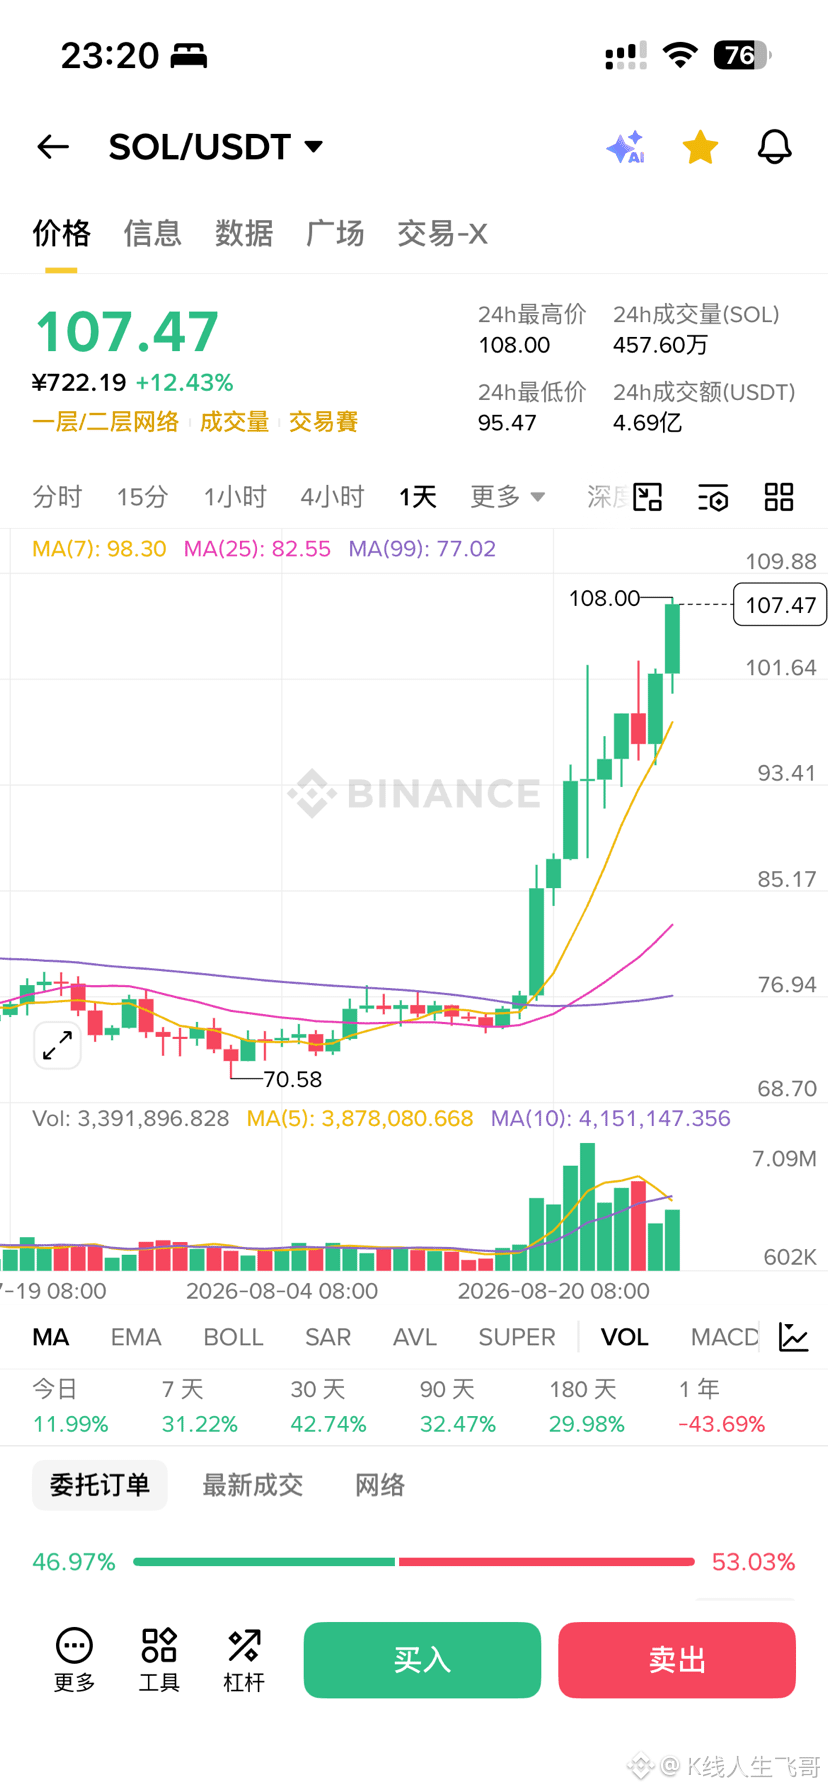Tap the Wi-Fi status icon
Viewport: 828px width, 1792px height.
pos(680,55)
